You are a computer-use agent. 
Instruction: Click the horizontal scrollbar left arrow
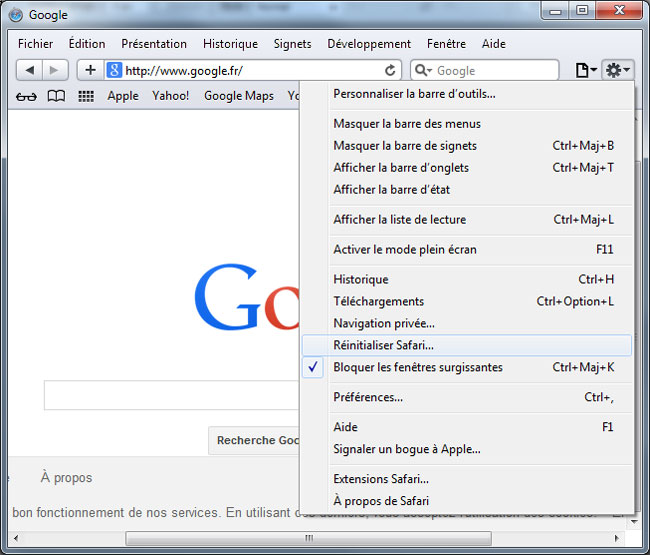tap(16, 538)
